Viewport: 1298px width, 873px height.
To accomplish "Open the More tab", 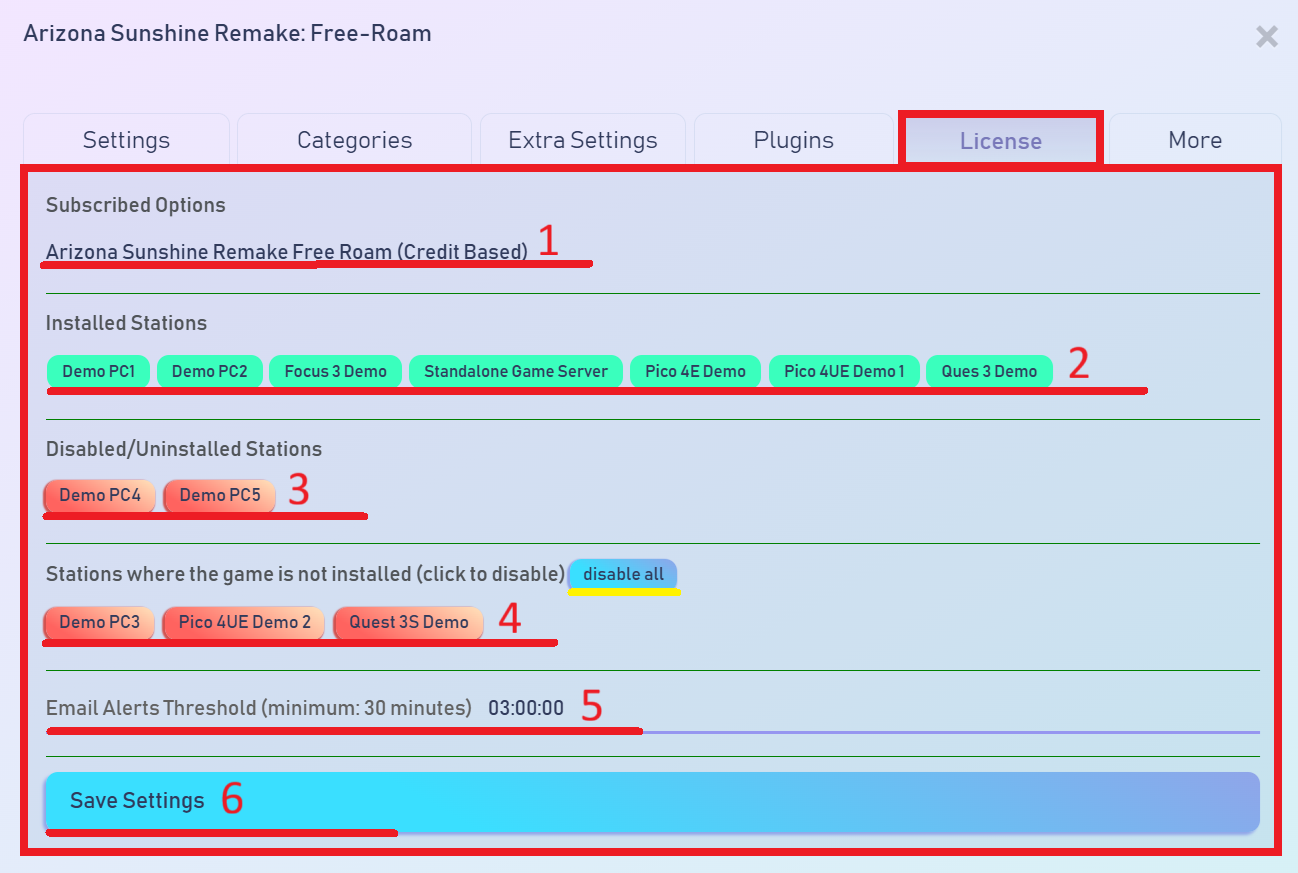I will 1195,140.
